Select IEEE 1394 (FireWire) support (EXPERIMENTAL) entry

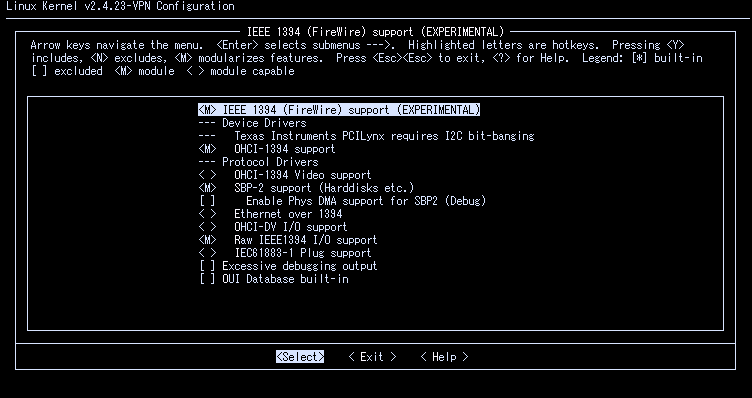(339, 110)
